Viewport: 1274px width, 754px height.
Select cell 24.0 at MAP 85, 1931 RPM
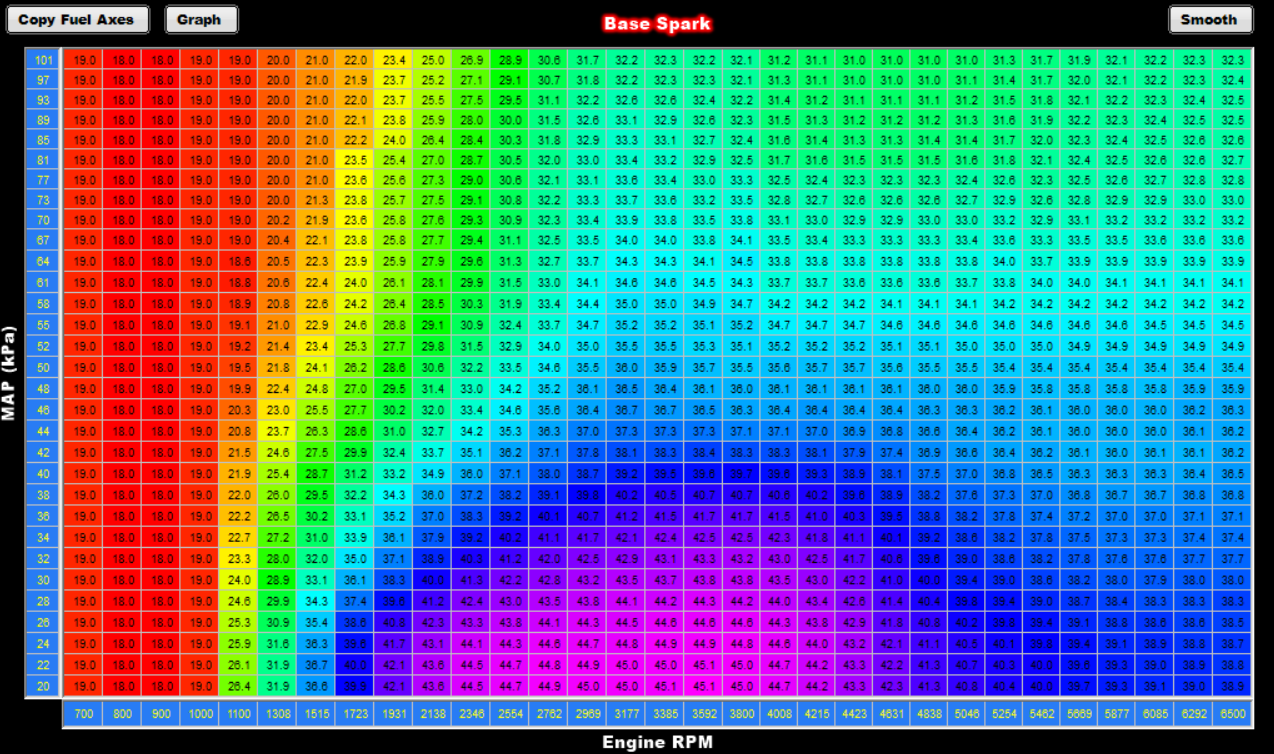(394, 140)
